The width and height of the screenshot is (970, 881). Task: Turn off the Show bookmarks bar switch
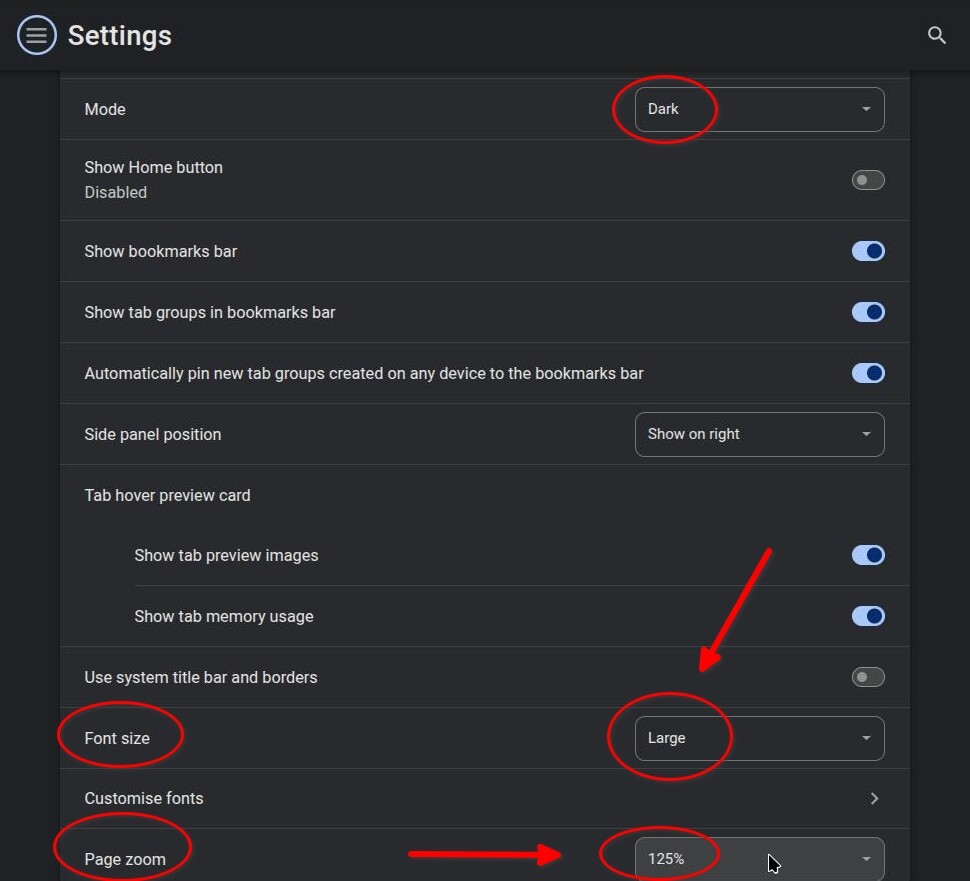pyautogui.click(x=868, y=251)
